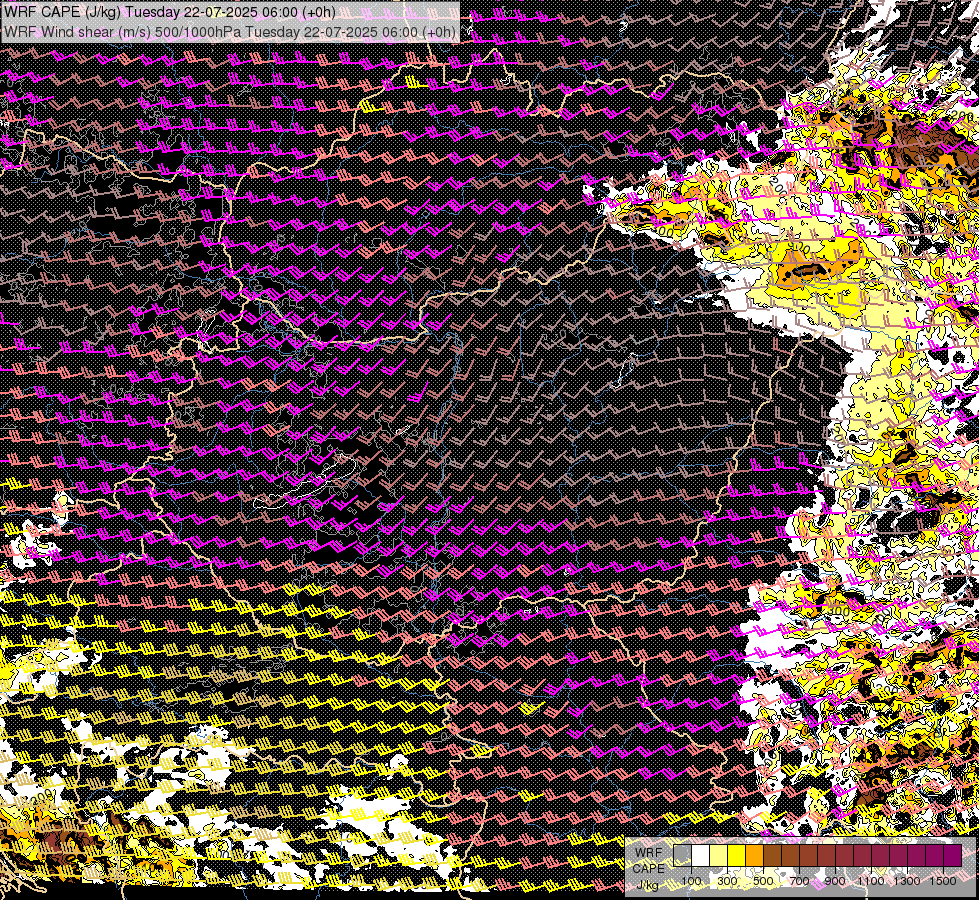Click the WRF CAPE (J/kg) title line

pyautogui.click(x=170, y=12)
